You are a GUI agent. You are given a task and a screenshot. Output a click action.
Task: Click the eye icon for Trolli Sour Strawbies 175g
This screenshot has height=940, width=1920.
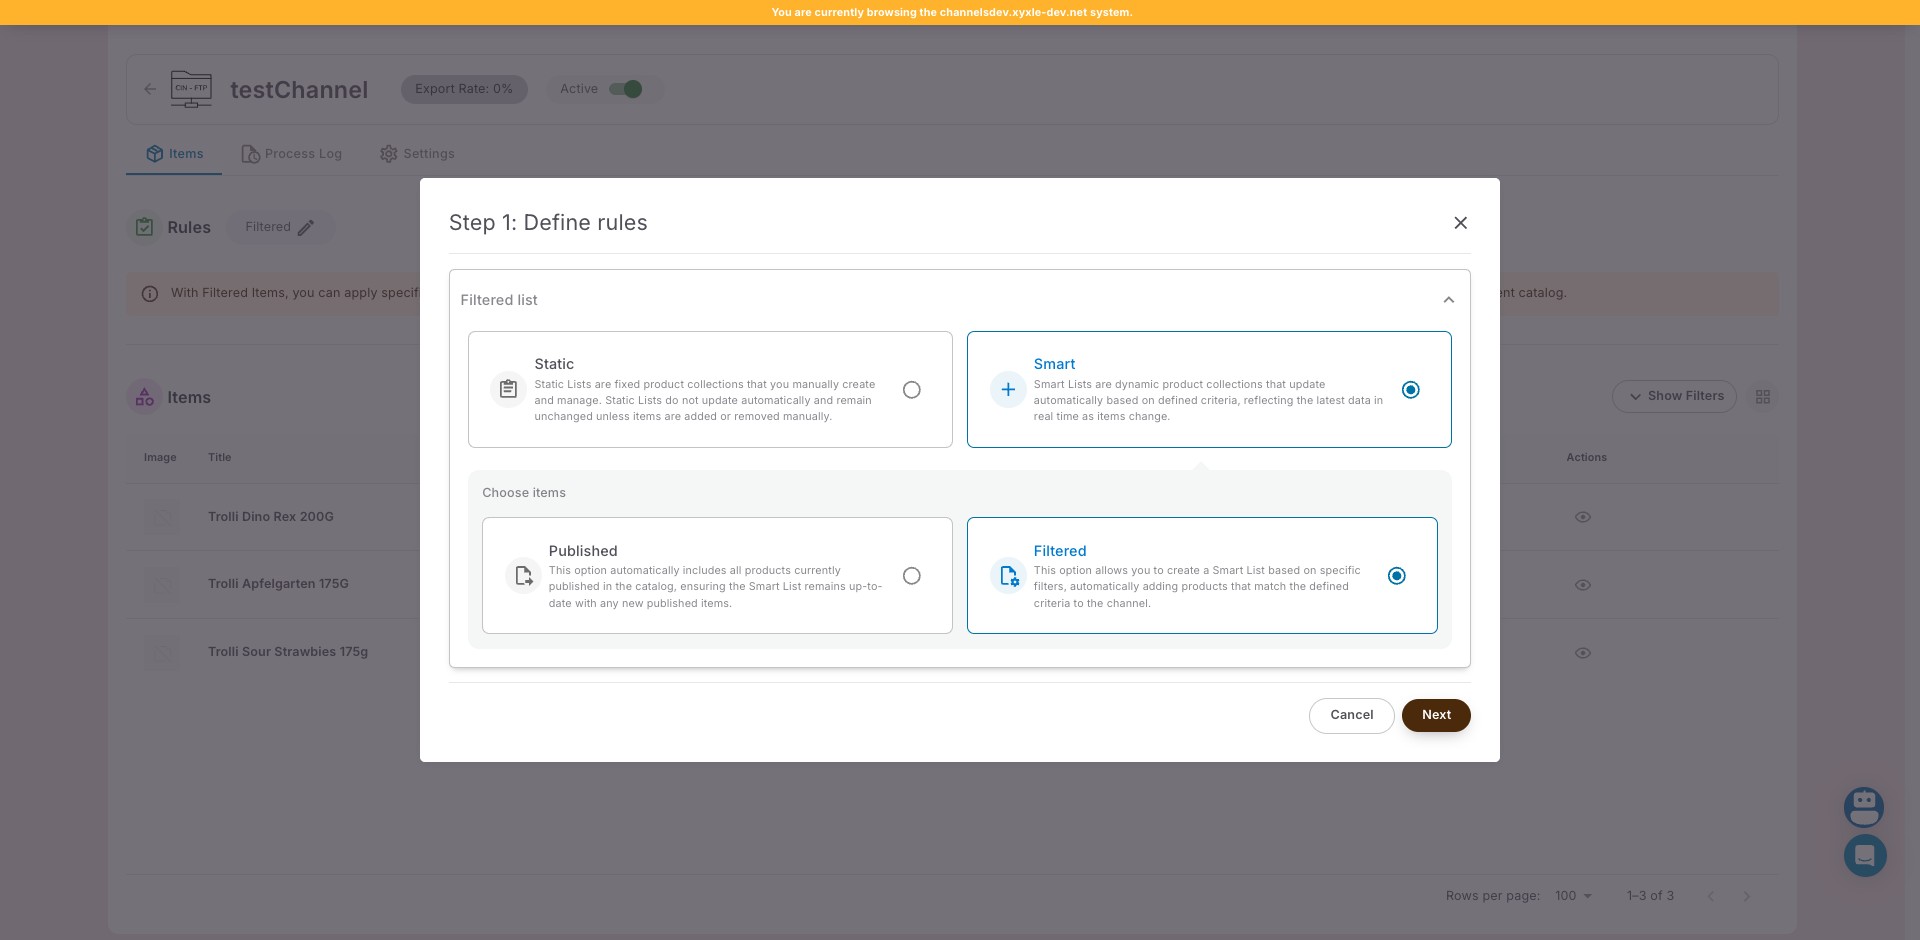point(1582,653)
